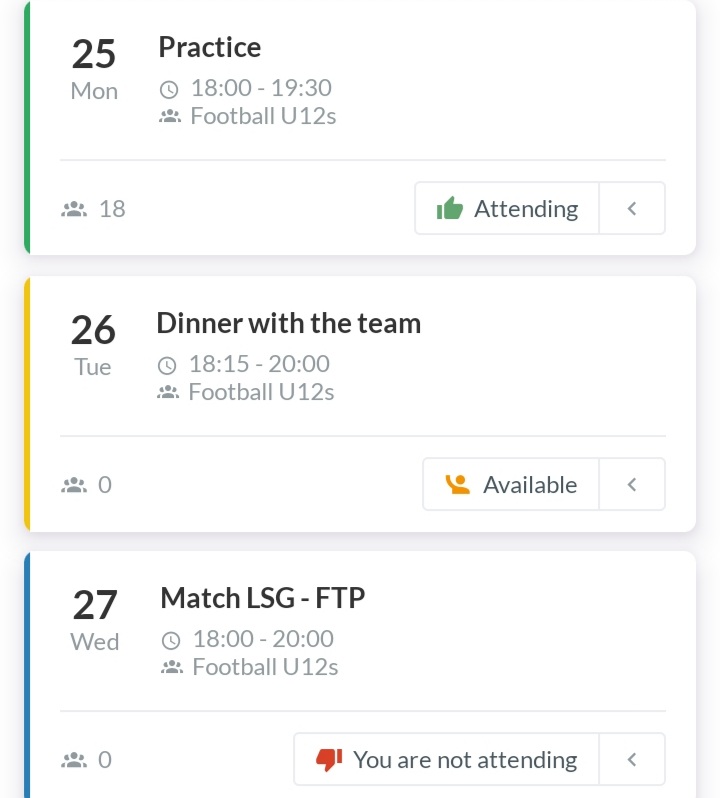Click team icon beside Football U12s in Match card
Screen dimensions: 720x798
click(172, 667)
